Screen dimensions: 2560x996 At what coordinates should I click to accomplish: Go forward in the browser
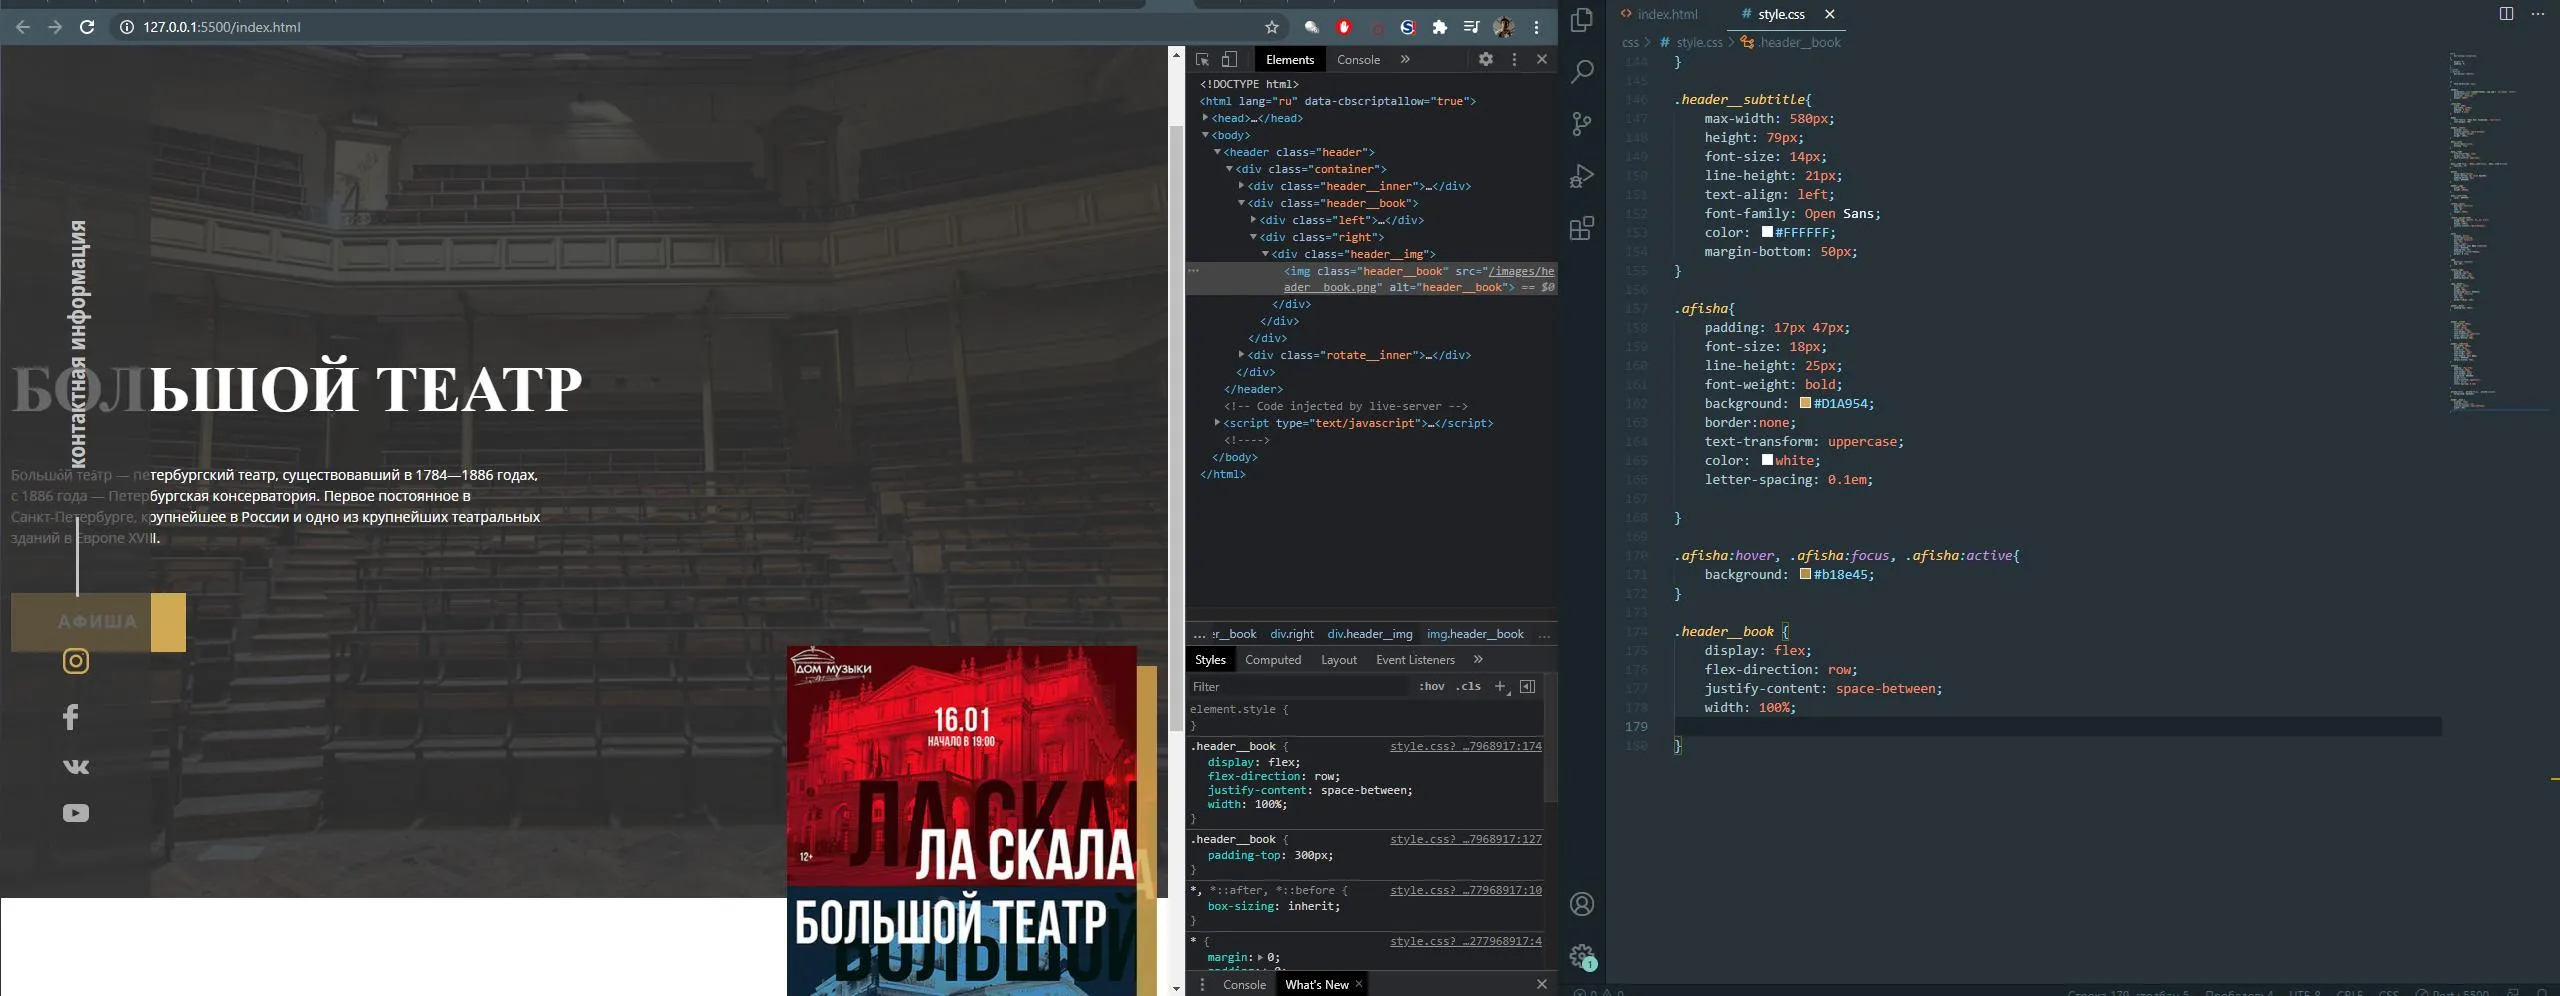click(55, 27)
